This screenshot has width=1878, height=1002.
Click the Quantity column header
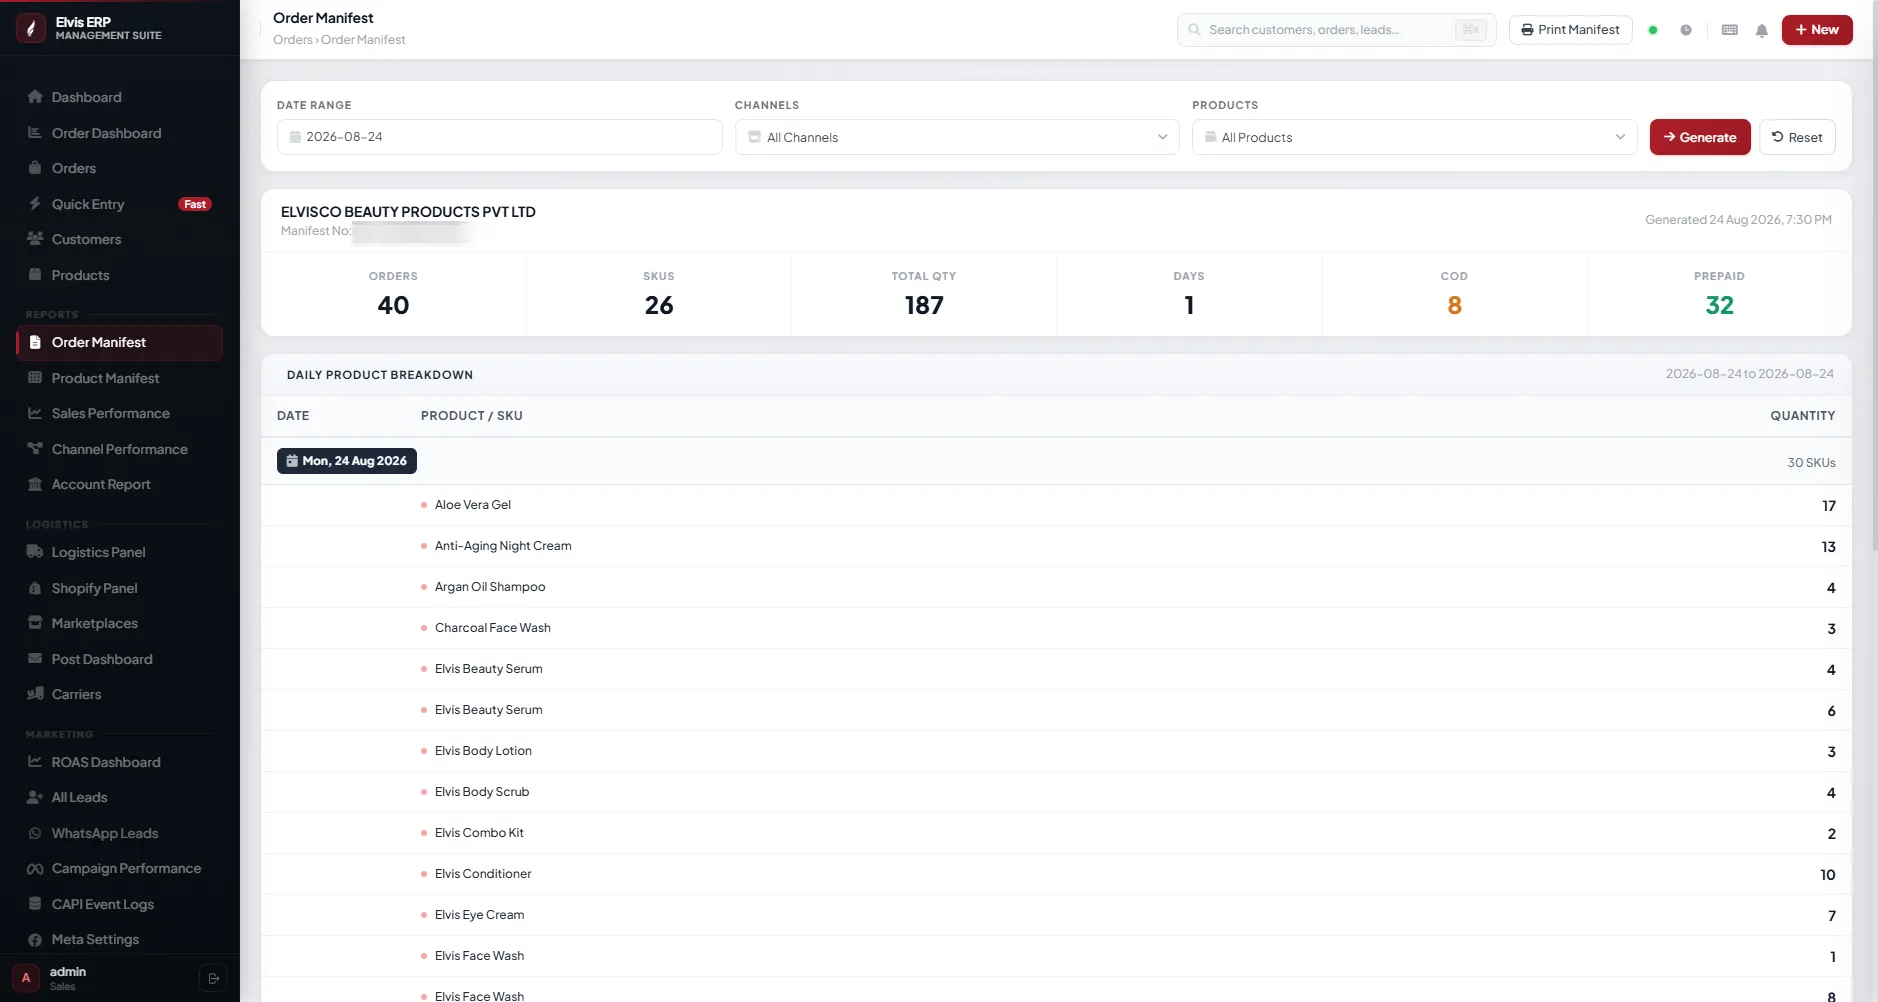[1802, 416]
